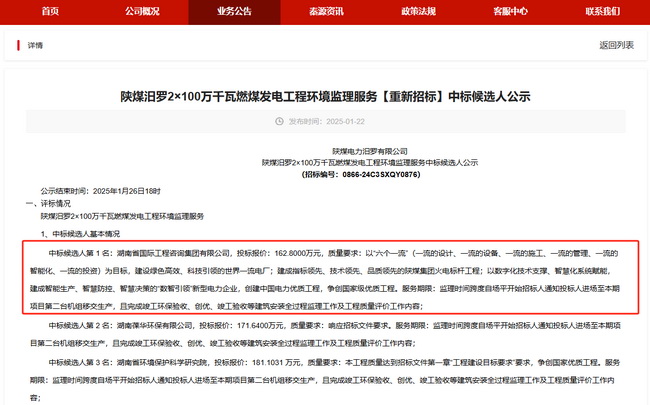This screenshot has width=650, height=405.
Task: Click the 详情 section label
Action: 35,45
